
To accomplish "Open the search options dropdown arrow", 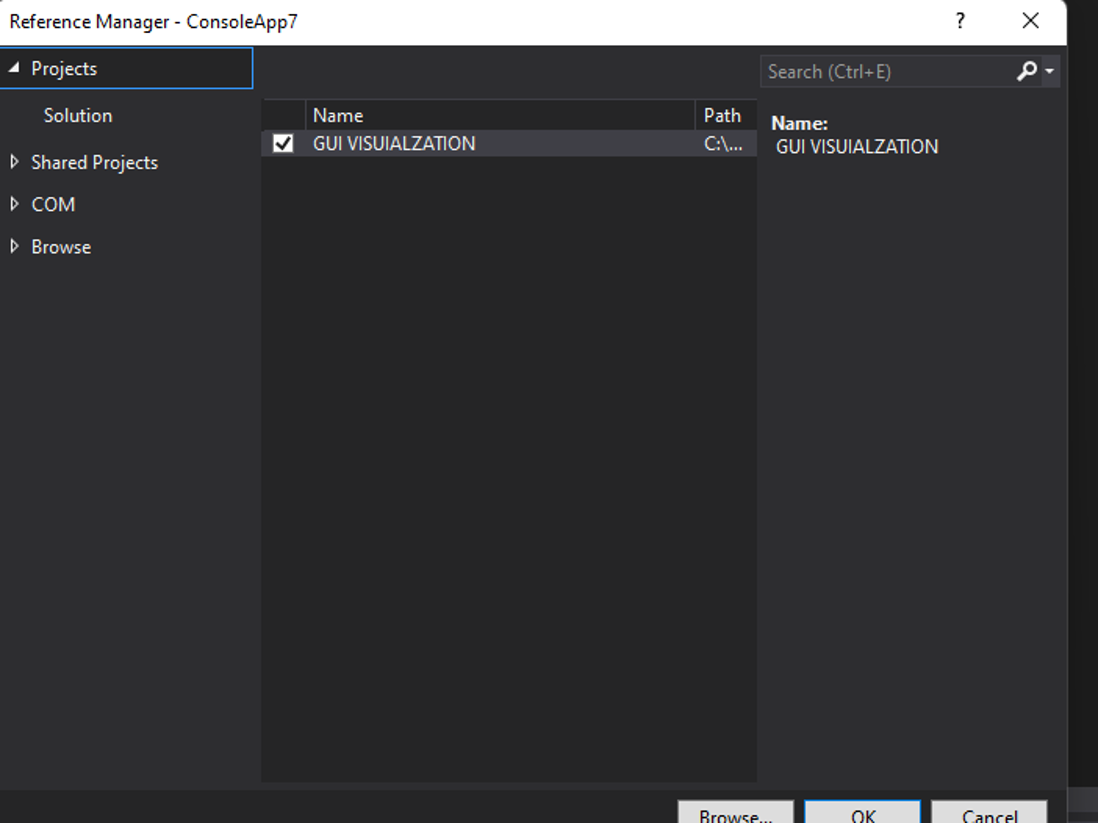I will pos(1048,72).
